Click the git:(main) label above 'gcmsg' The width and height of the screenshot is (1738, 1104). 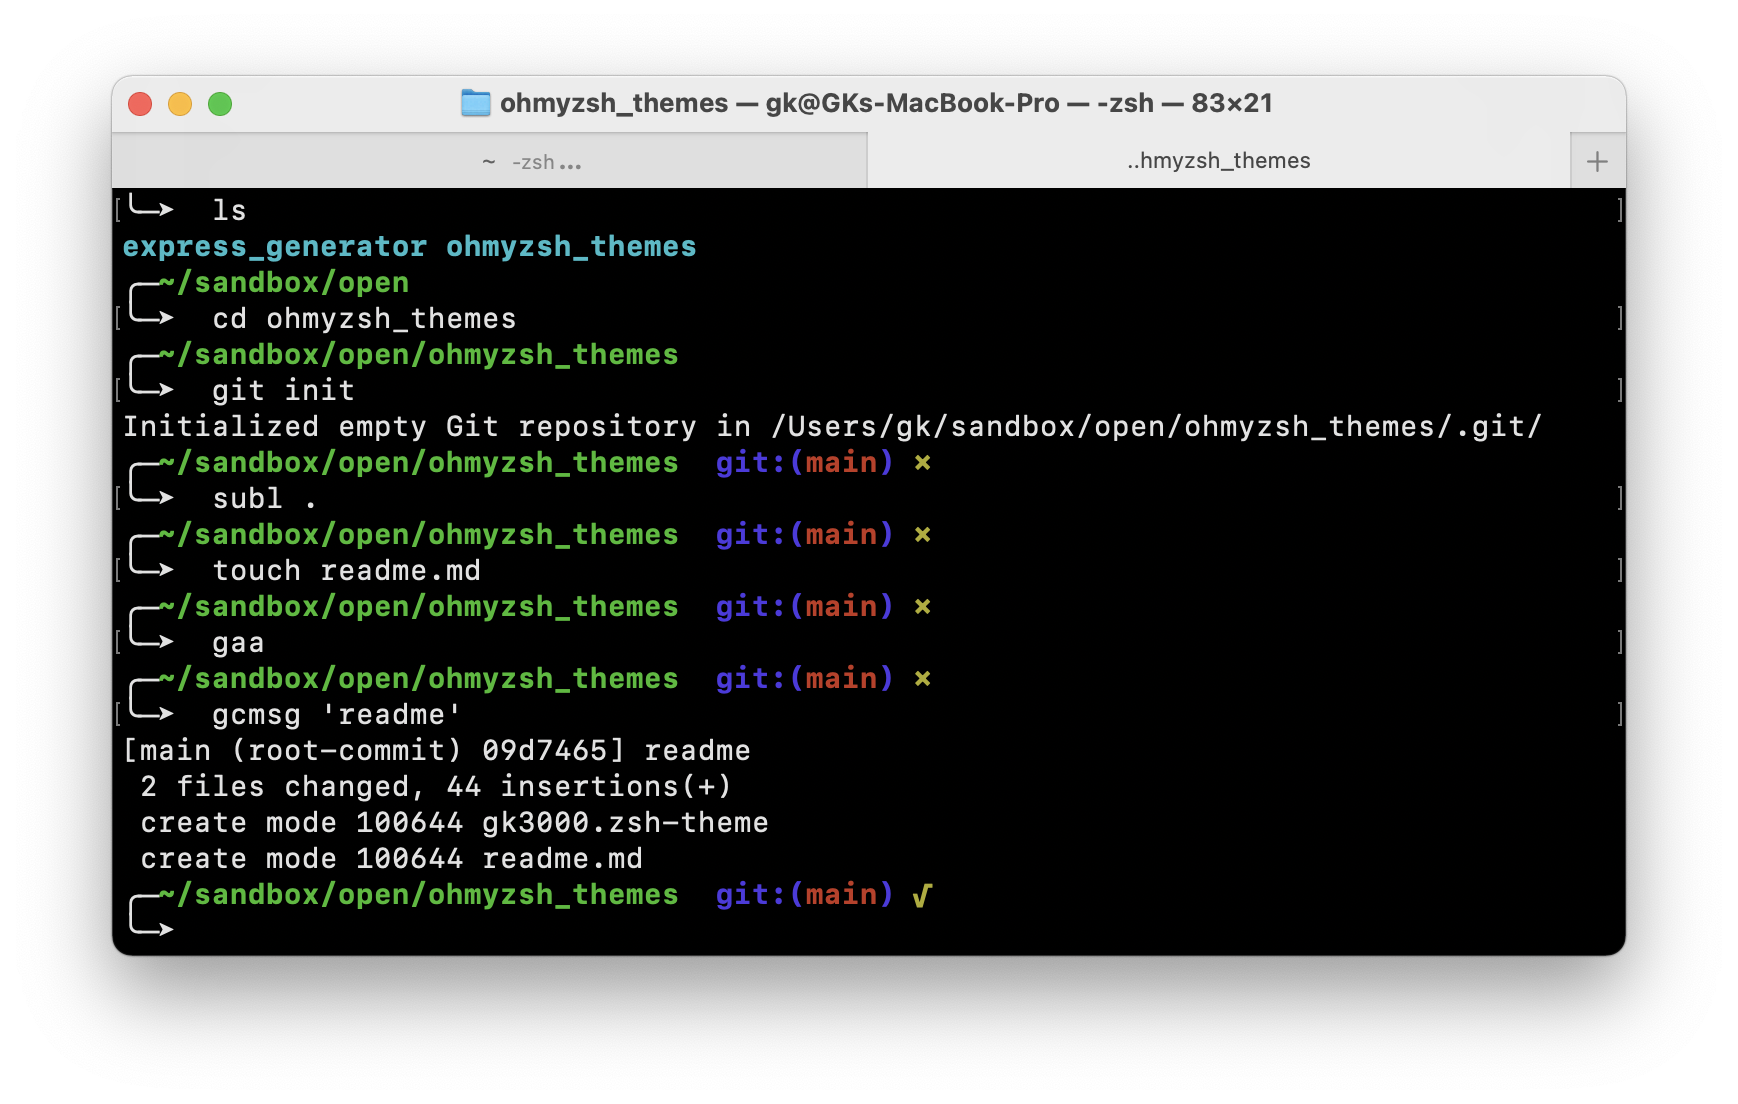click(804, 679)
